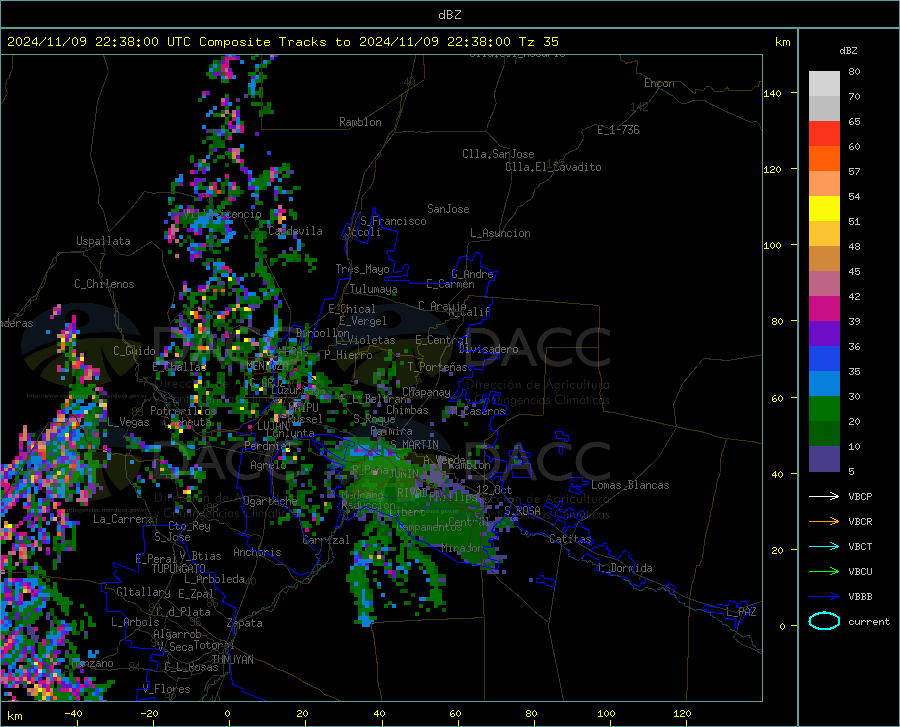Select the yellow 51 dBZ color swatch

tap(824, 209)
